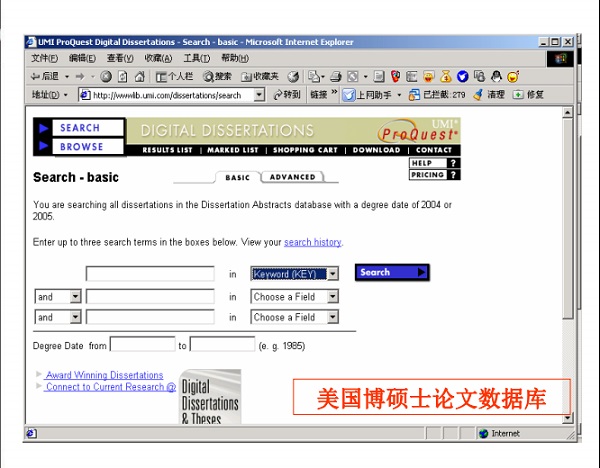Open the Keyword (KEY) field dropdown
Image resolution: width=600 pixels, height=468 pixels.
click(294, 274)
